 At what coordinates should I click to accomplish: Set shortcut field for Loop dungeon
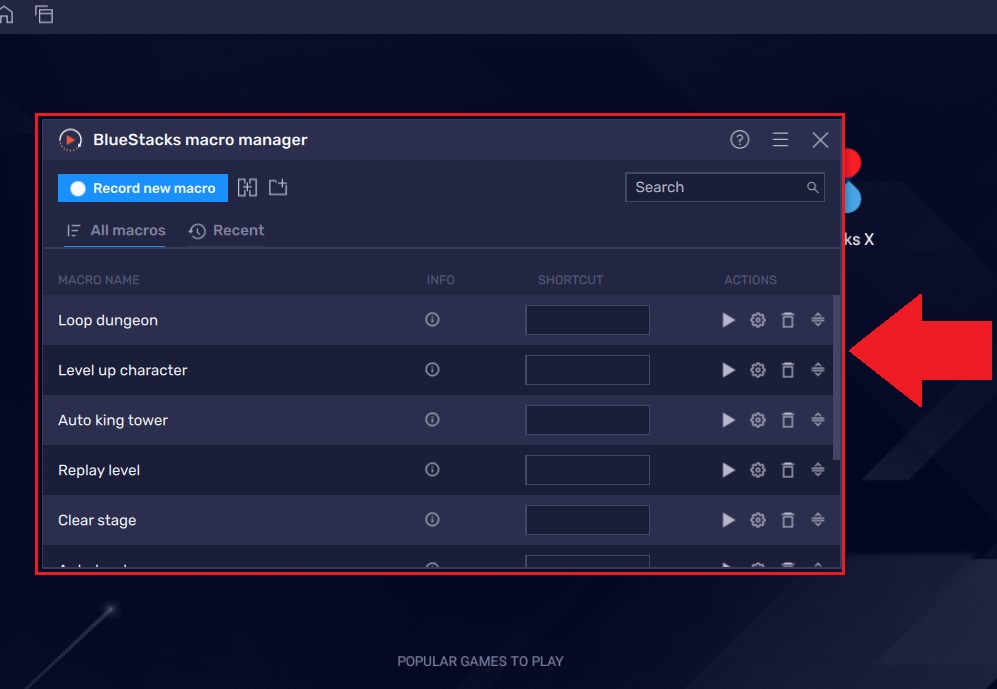point(588,320)
